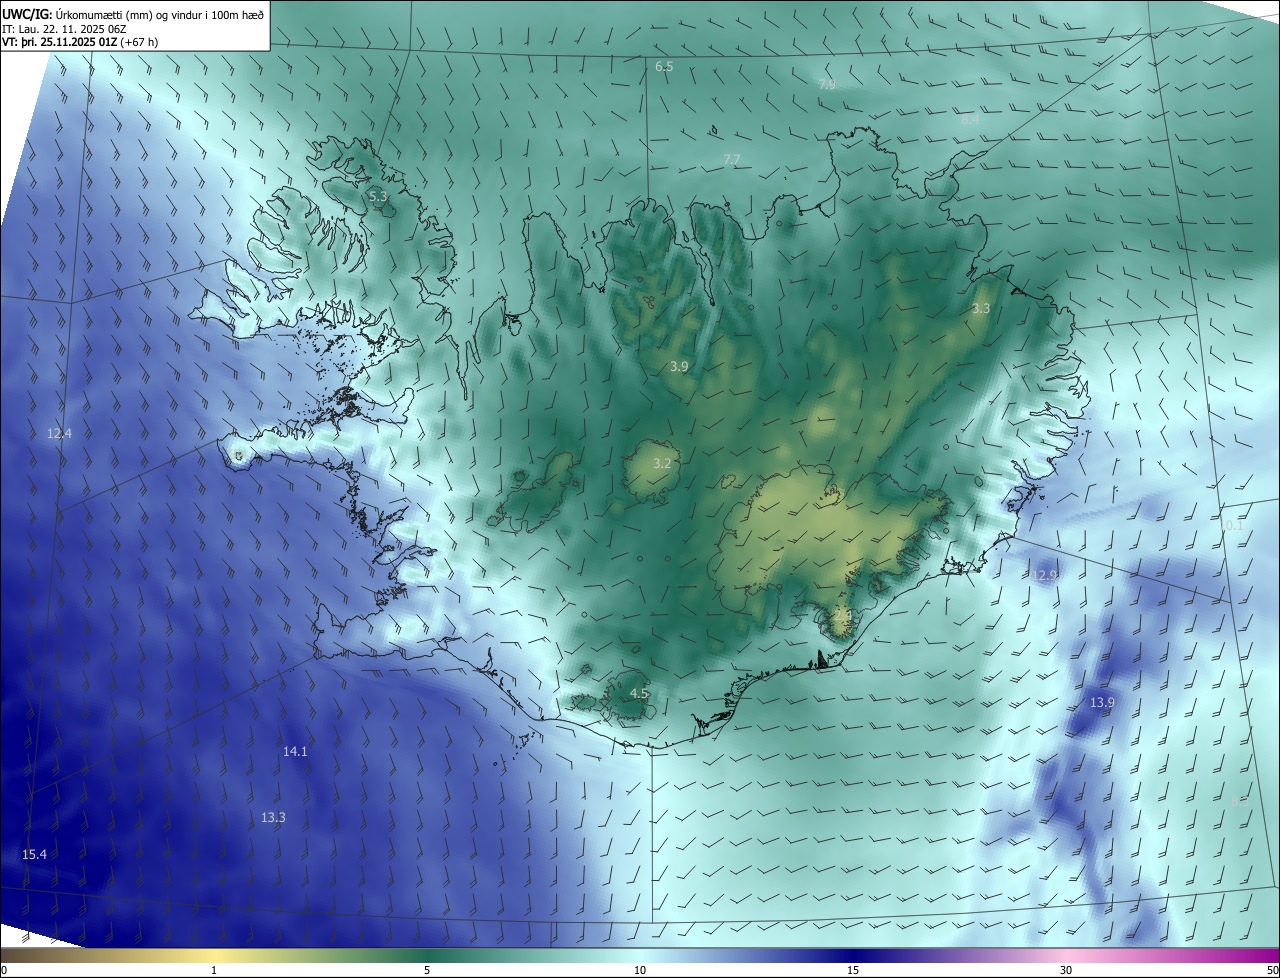1280x978 pixels.
Task: Click the '10.1' value label on the map
Action: click(1230, 526)
